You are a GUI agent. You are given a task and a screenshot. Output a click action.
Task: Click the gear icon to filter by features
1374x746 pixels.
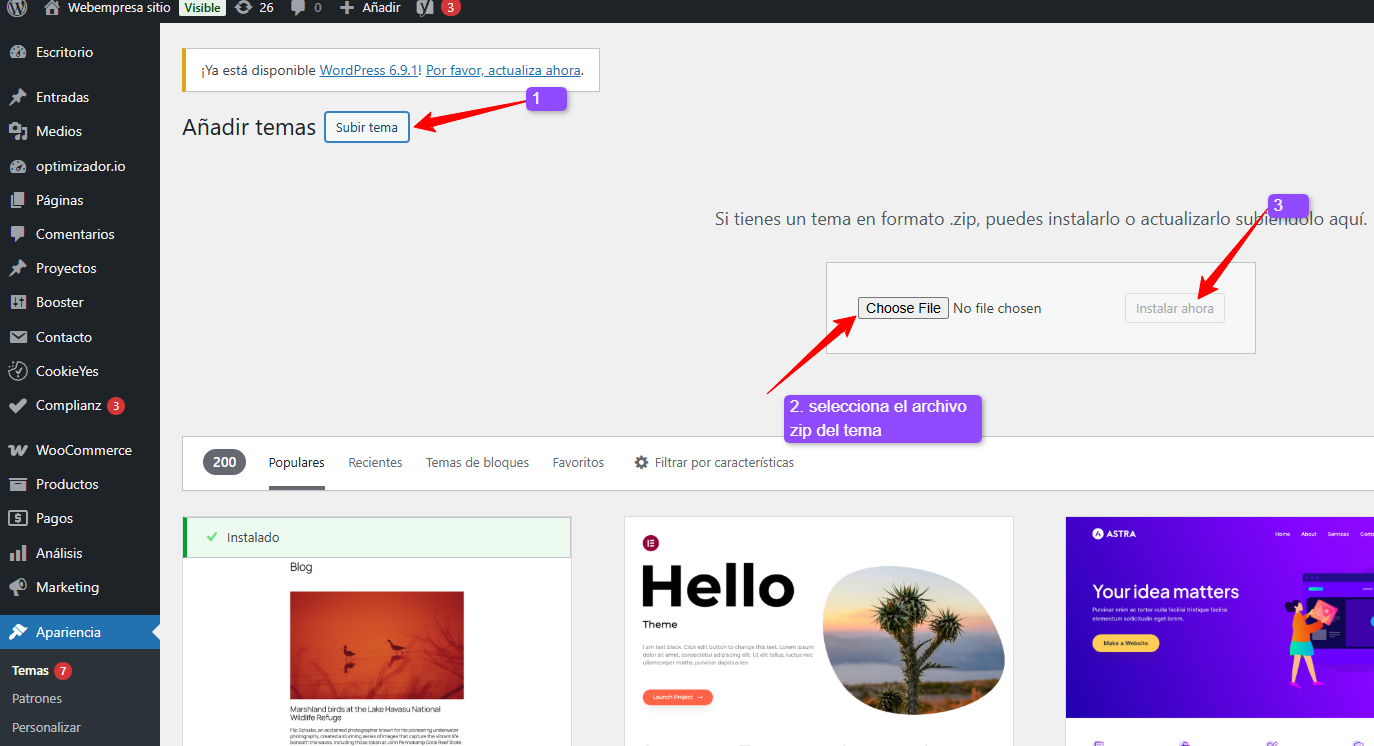click(641, 463)
